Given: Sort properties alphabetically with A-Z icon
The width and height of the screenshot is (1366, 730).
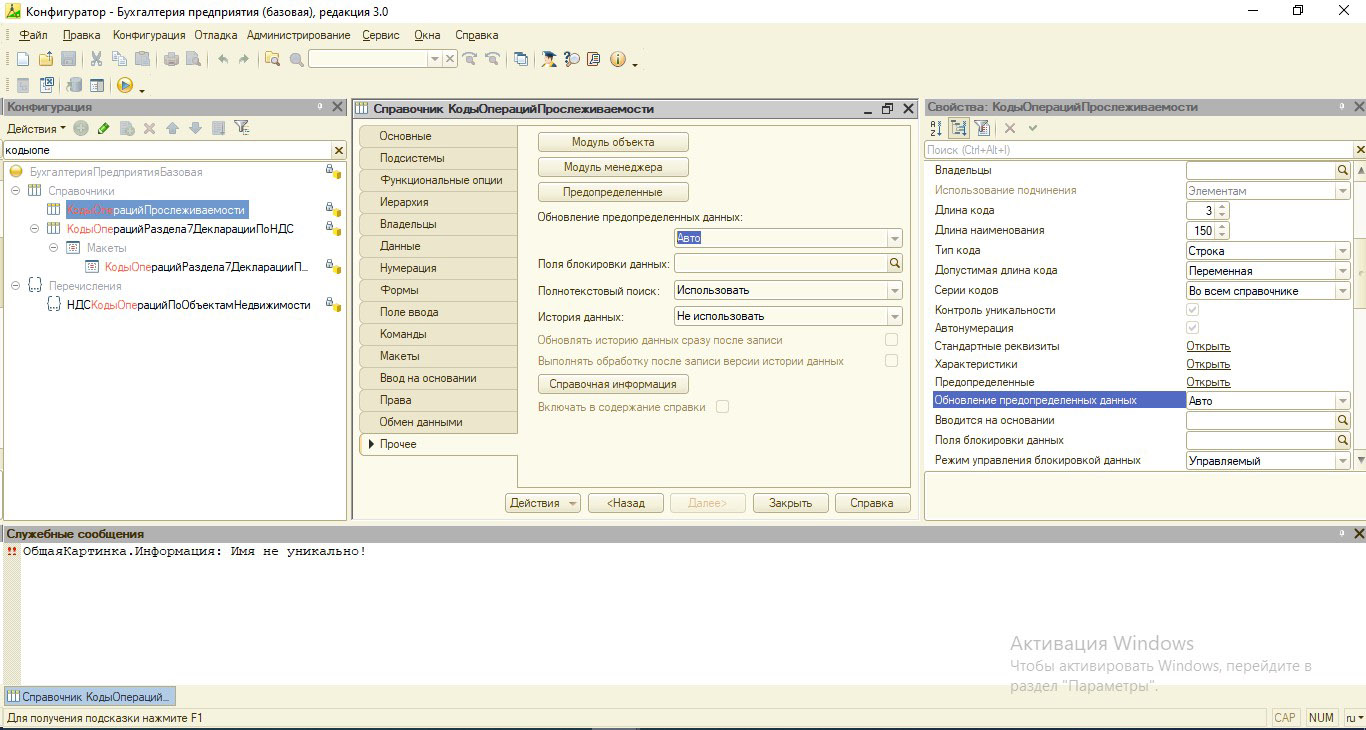Looking at the screenshot, I should click(x=936, y=128).
